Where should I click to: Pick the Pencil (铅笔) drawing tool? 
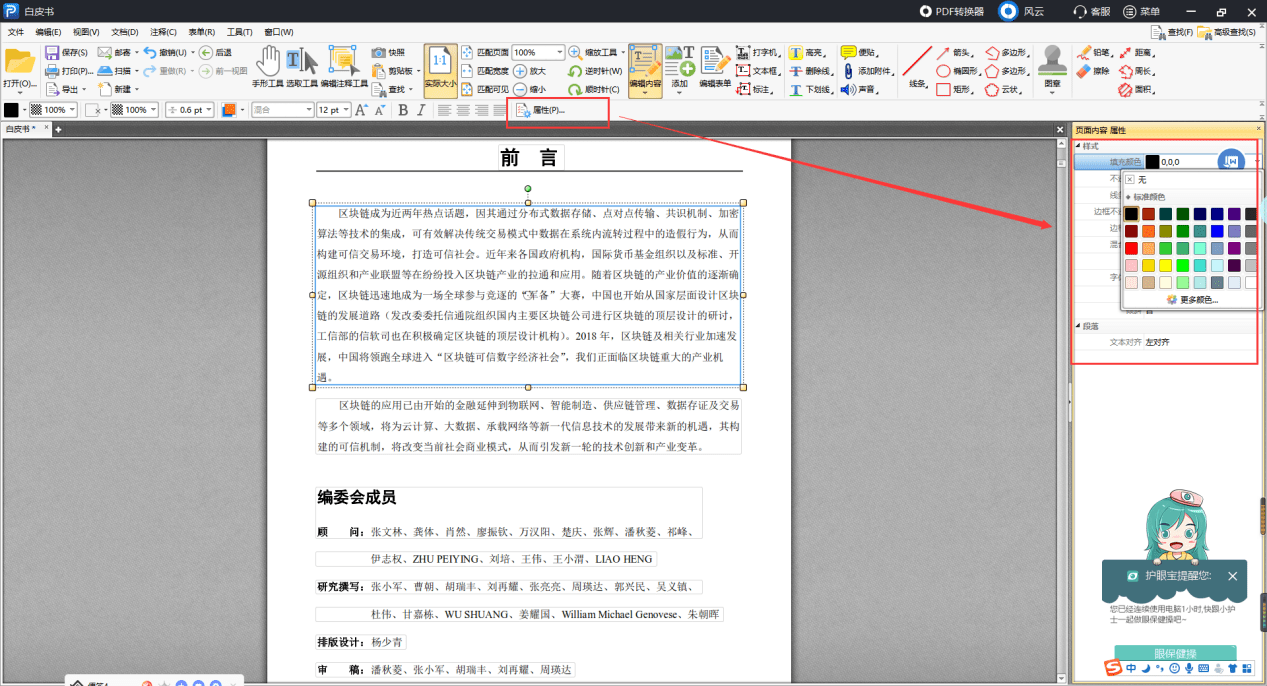click(1092, 52)
